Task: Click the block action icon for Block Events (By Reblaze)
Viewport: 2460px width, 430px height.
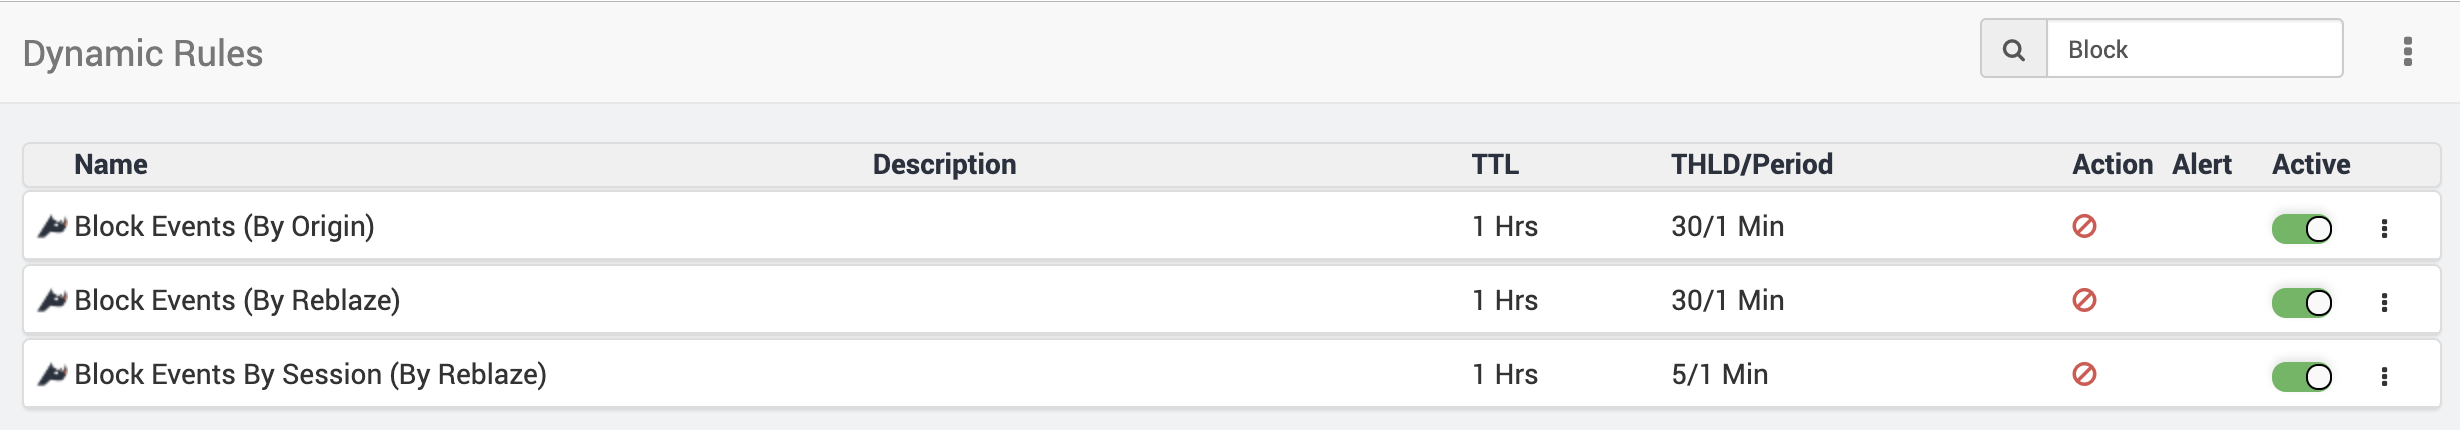Action: [2084, 300]
